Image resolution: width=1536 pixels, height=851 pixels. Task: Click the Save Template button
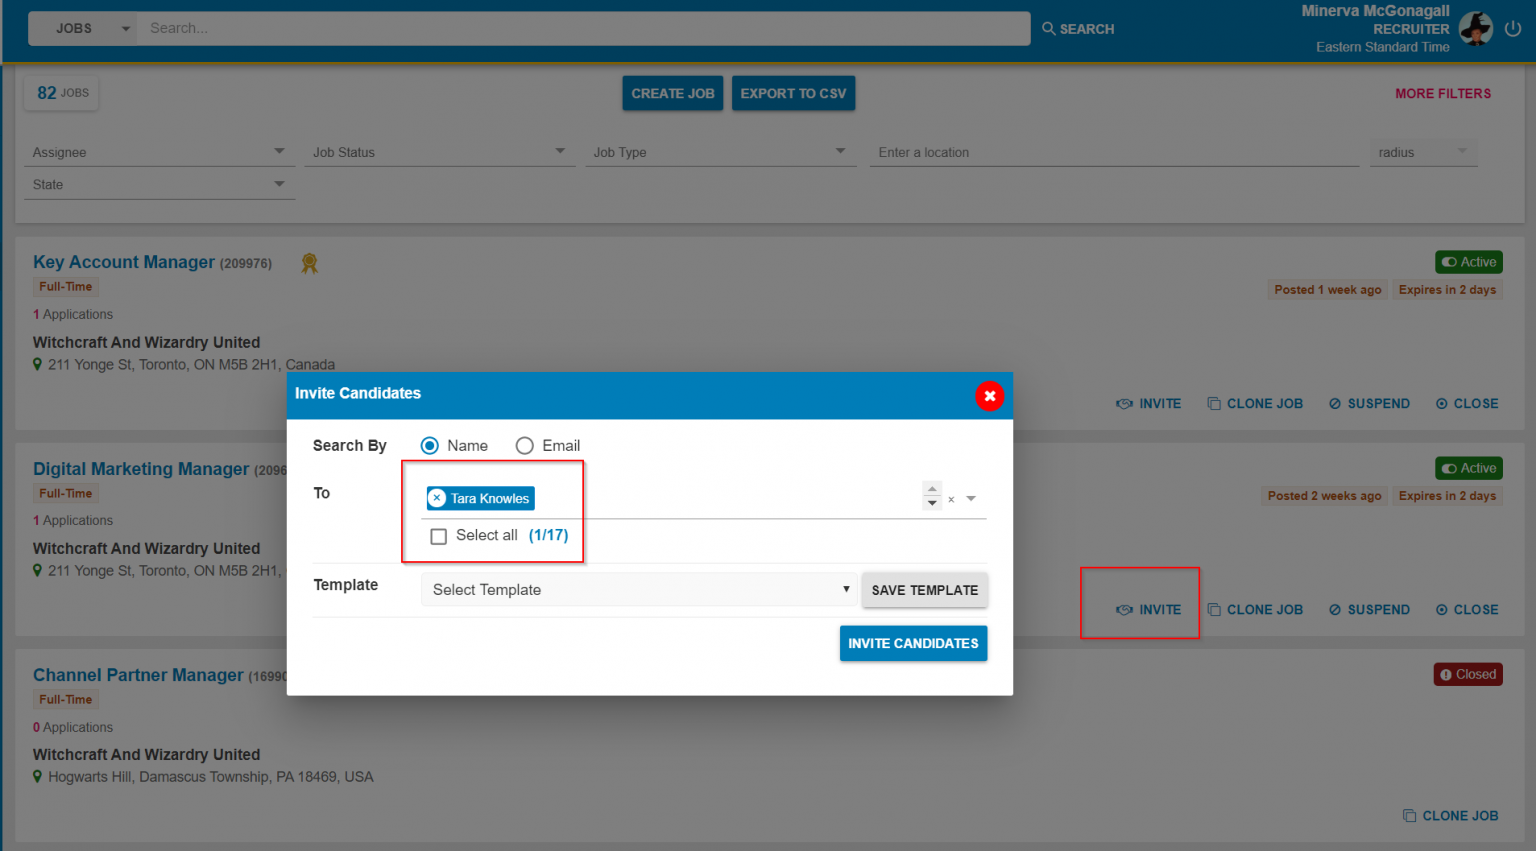click(x=924, y=590)
